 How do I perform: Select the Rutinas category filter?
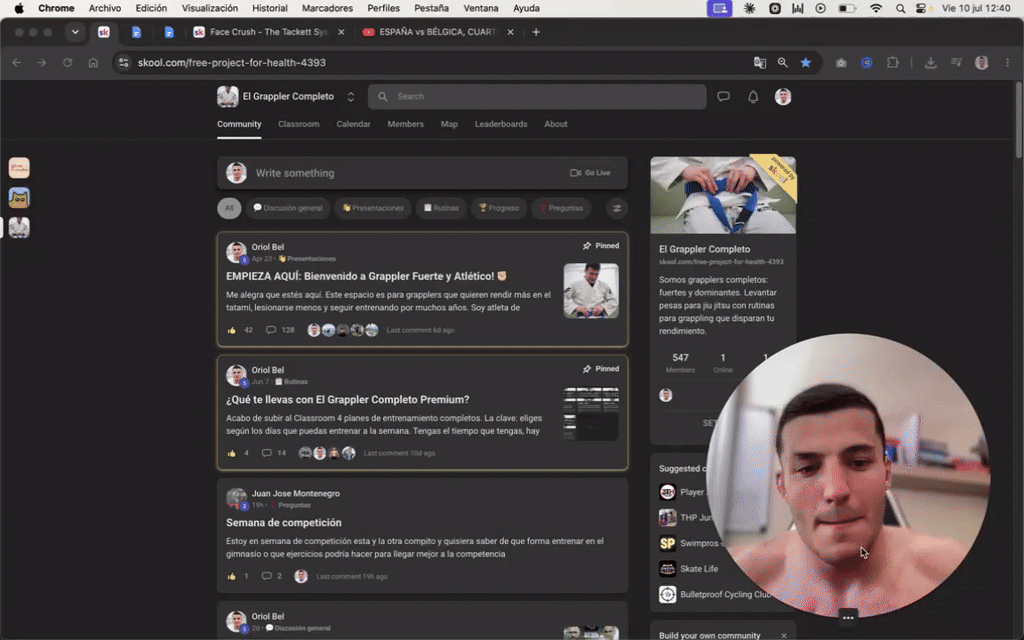441,208
